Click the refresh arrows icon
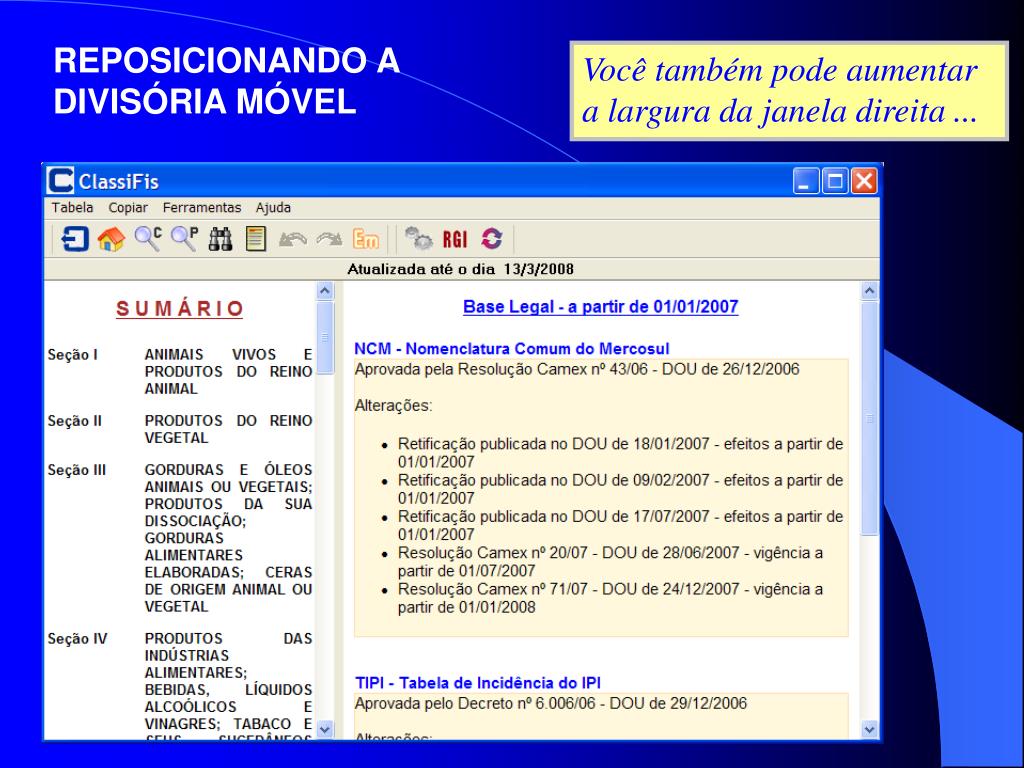The image size is (1024, 768). 492,239
